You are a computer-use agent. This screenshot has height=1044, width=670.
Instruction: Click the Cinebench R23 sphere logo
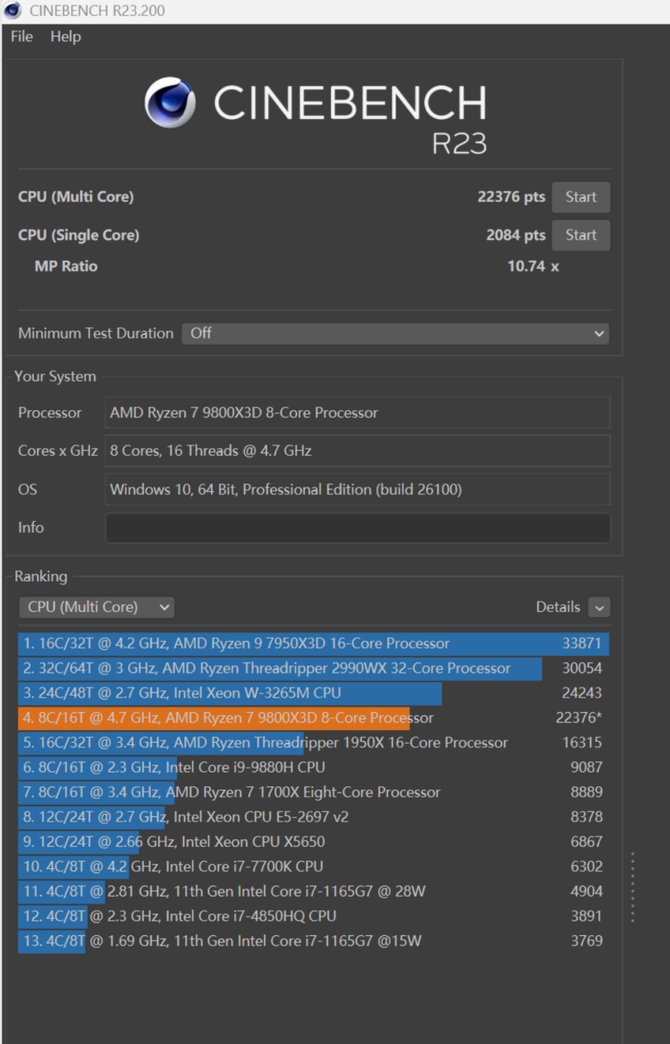[170, 103]
